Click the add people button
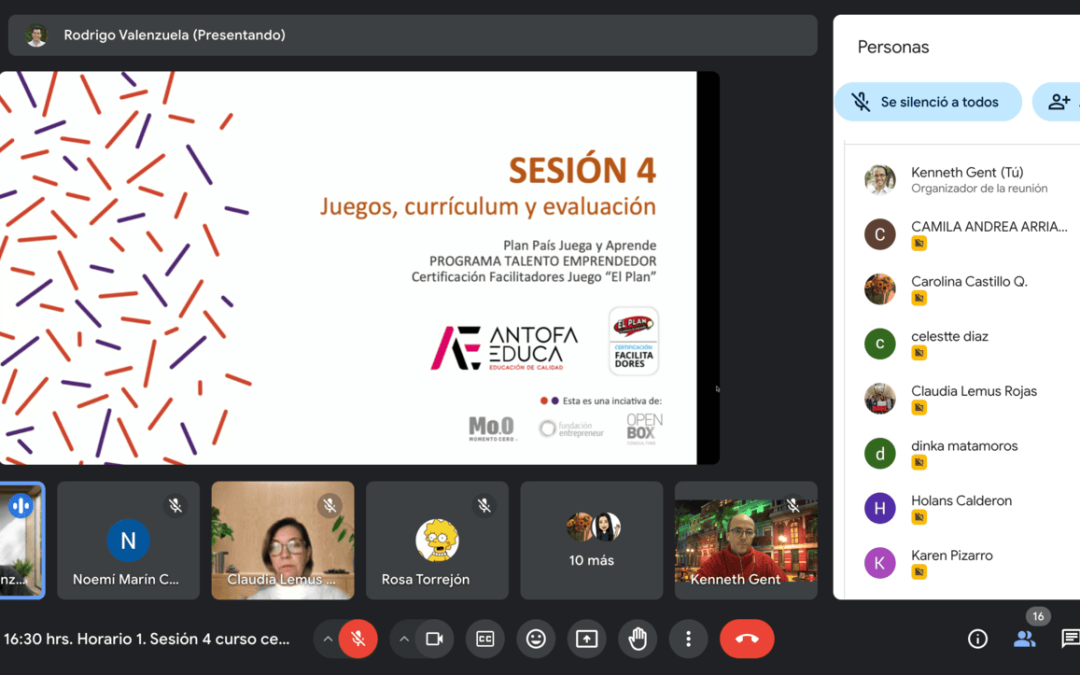The image size is (1080, 675). [x=1057, y=102]
